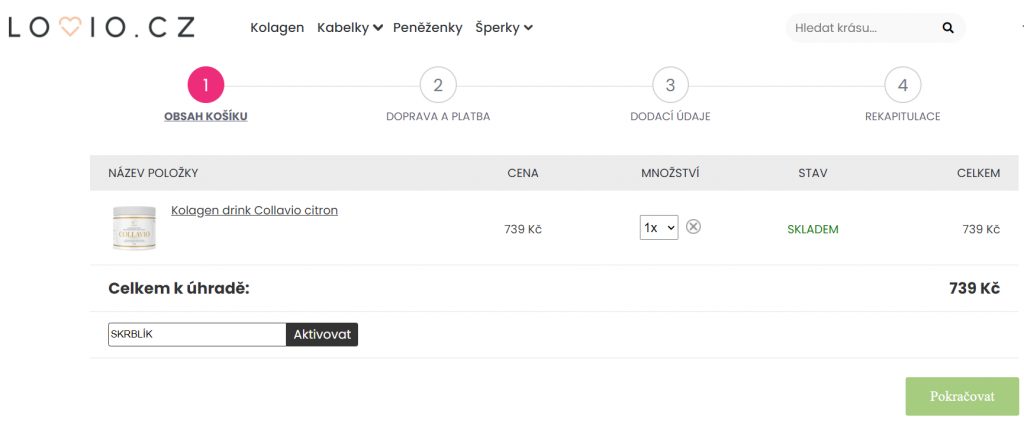Click the Lovio.cz heart logo
The width and height of the screenshot is (1024, 421).
coord(101,27)
